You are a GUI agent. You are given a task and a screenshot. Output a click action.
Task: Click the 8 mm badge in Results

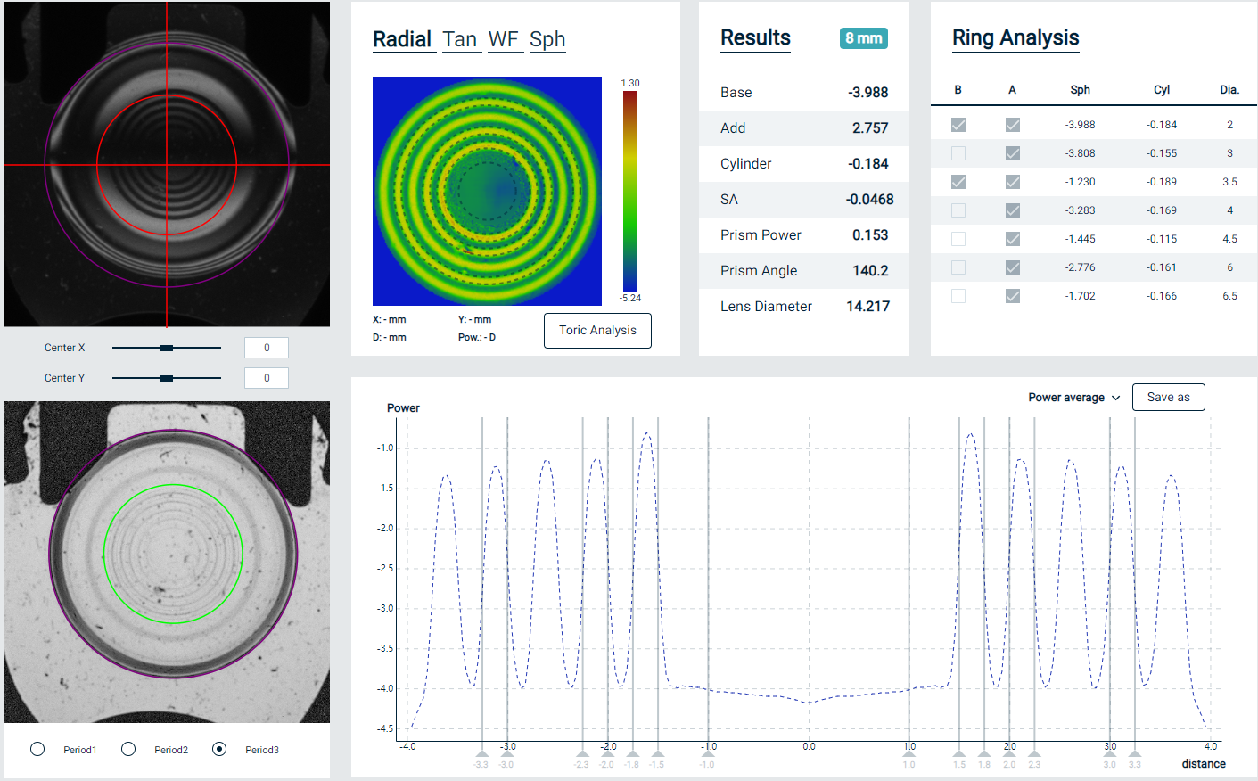click(x=863, y=39)
